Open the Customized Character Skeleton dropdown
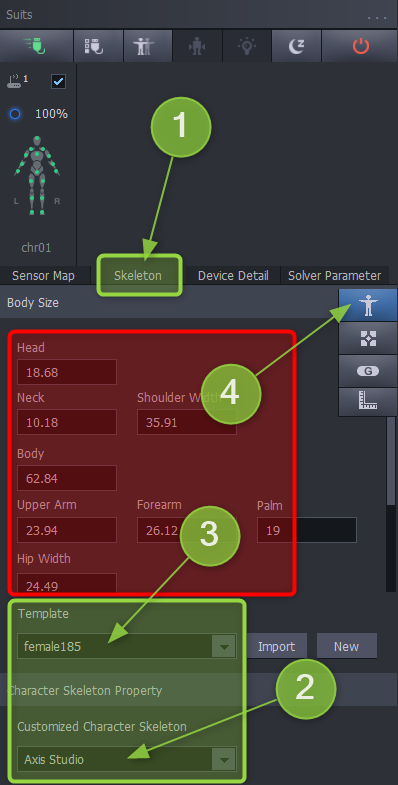398x785 pixels. [127, 759]
